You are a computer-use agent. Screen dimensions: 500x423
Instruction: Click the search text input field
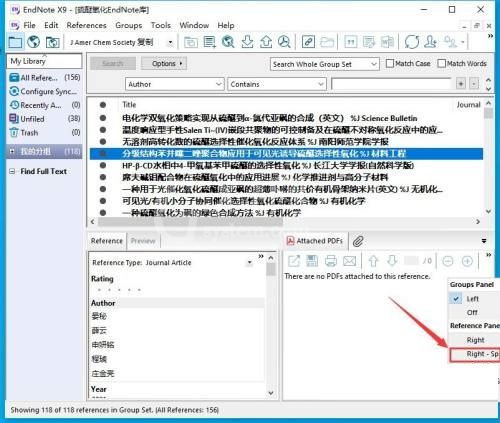391,84
